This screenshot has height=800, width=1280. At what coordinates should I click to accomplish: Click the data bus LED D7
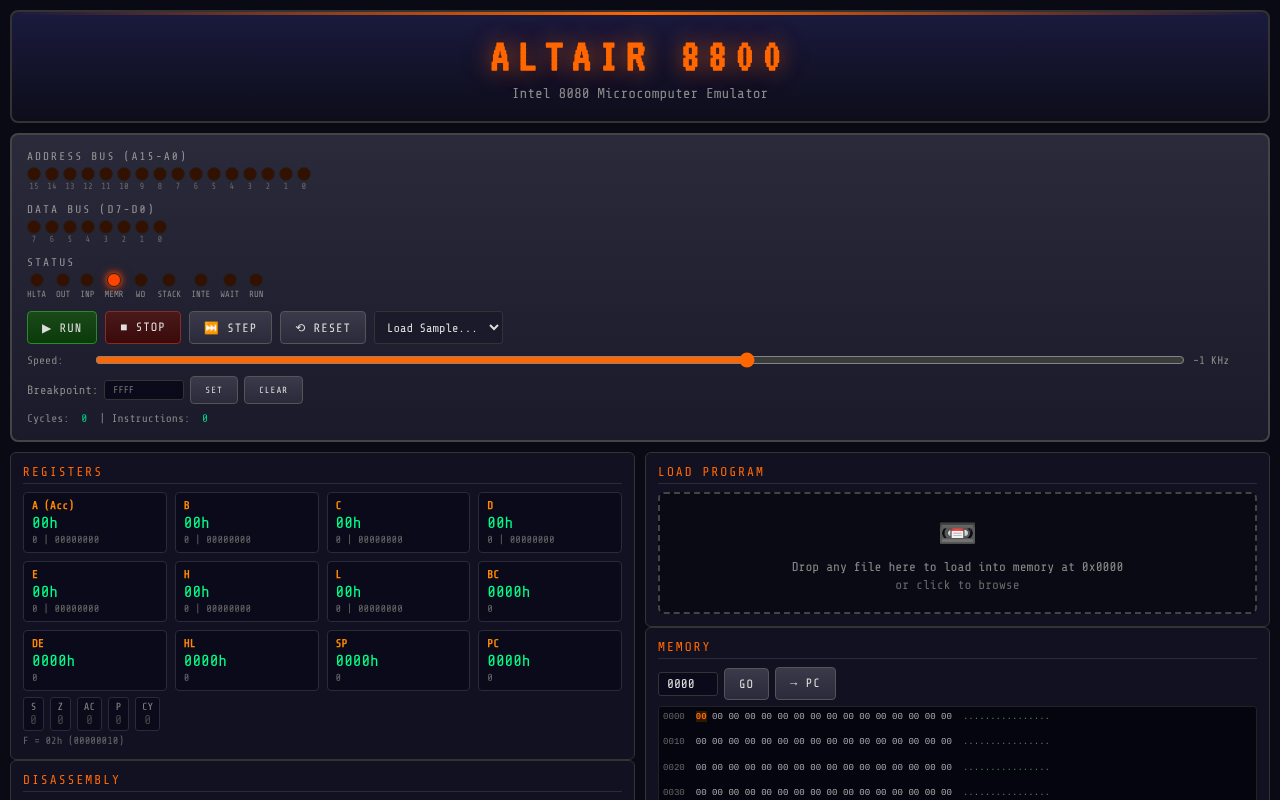(34, 227)
